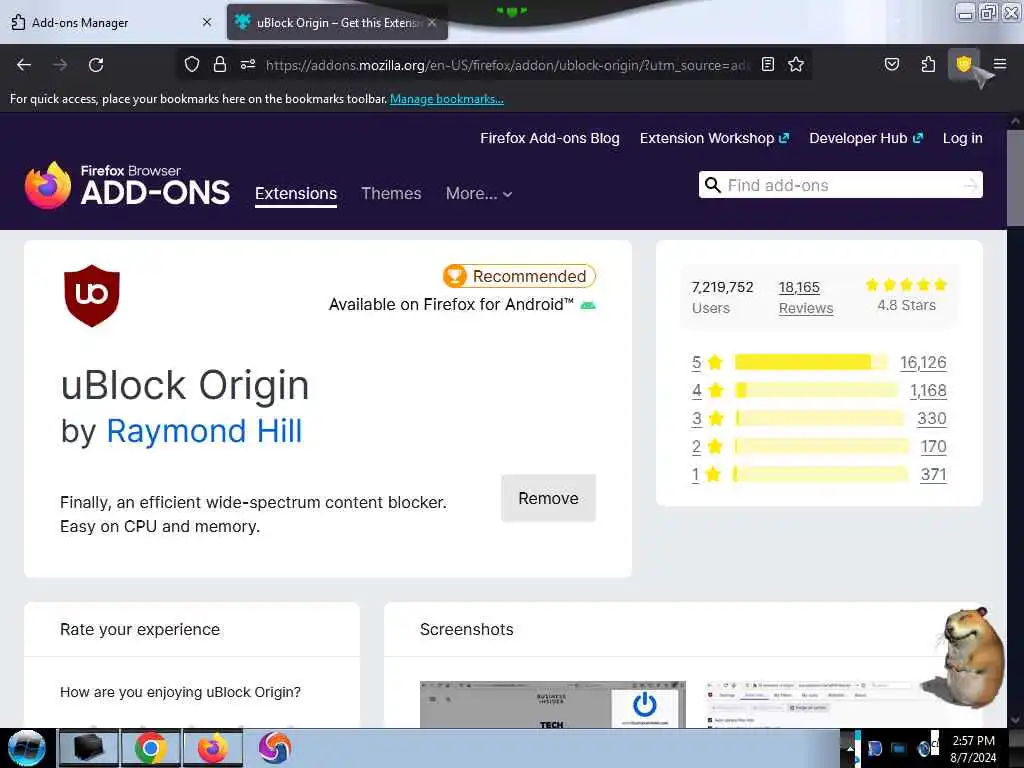The width and height of the screenshot is (1024, 768).
Task: Submit search with arrow in Find add-ons box
Action: tap(970, 185)
